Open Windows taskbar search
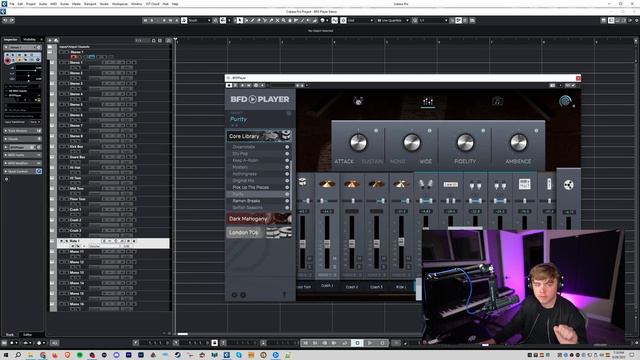 18,355
